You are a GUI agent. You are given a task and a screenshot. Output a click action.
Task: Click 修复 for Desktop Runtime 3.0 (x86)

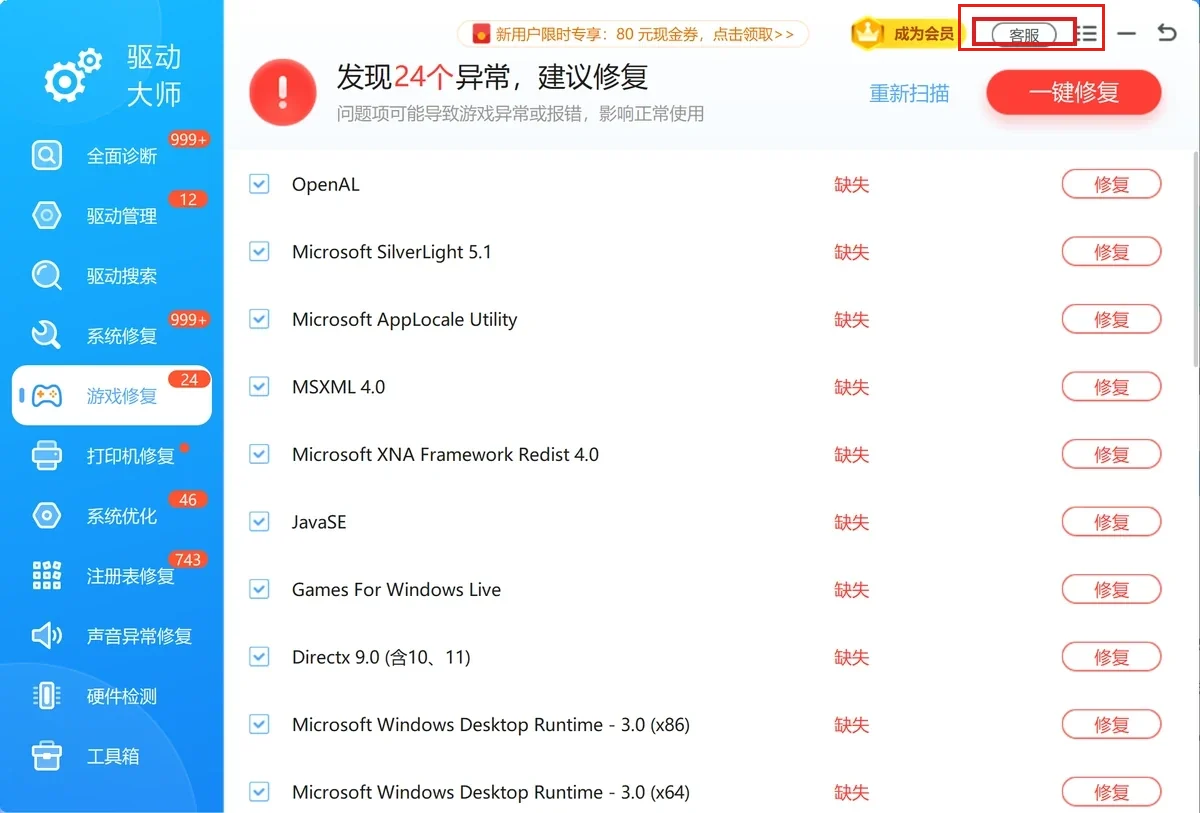tap(1111, 725)
